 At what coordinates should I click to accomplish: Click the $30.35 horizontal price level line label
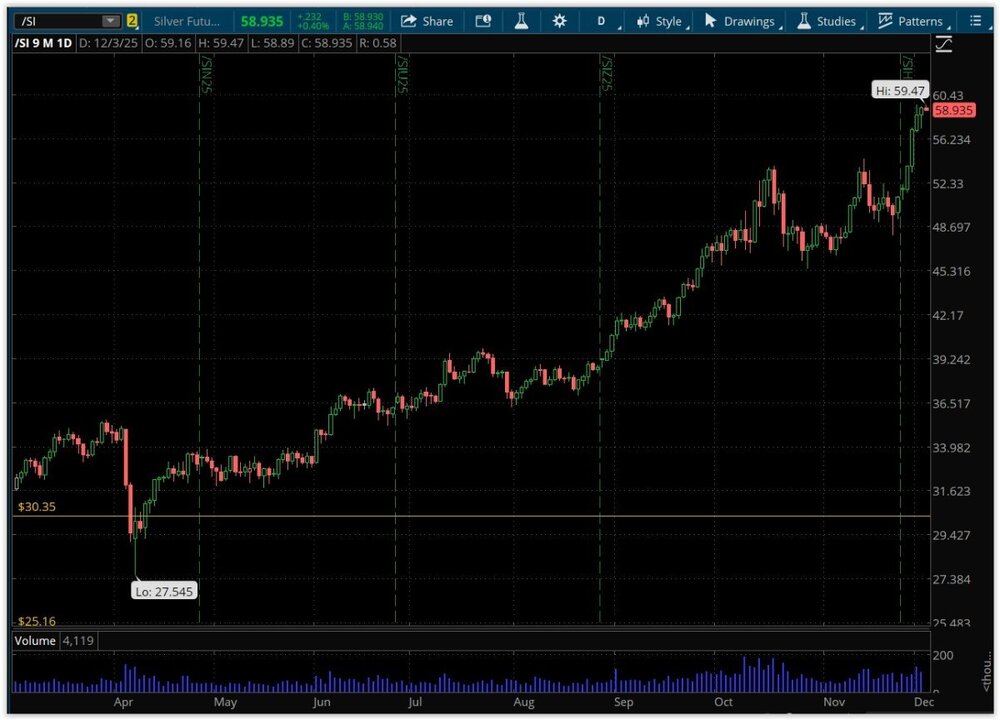coord(36,507)
